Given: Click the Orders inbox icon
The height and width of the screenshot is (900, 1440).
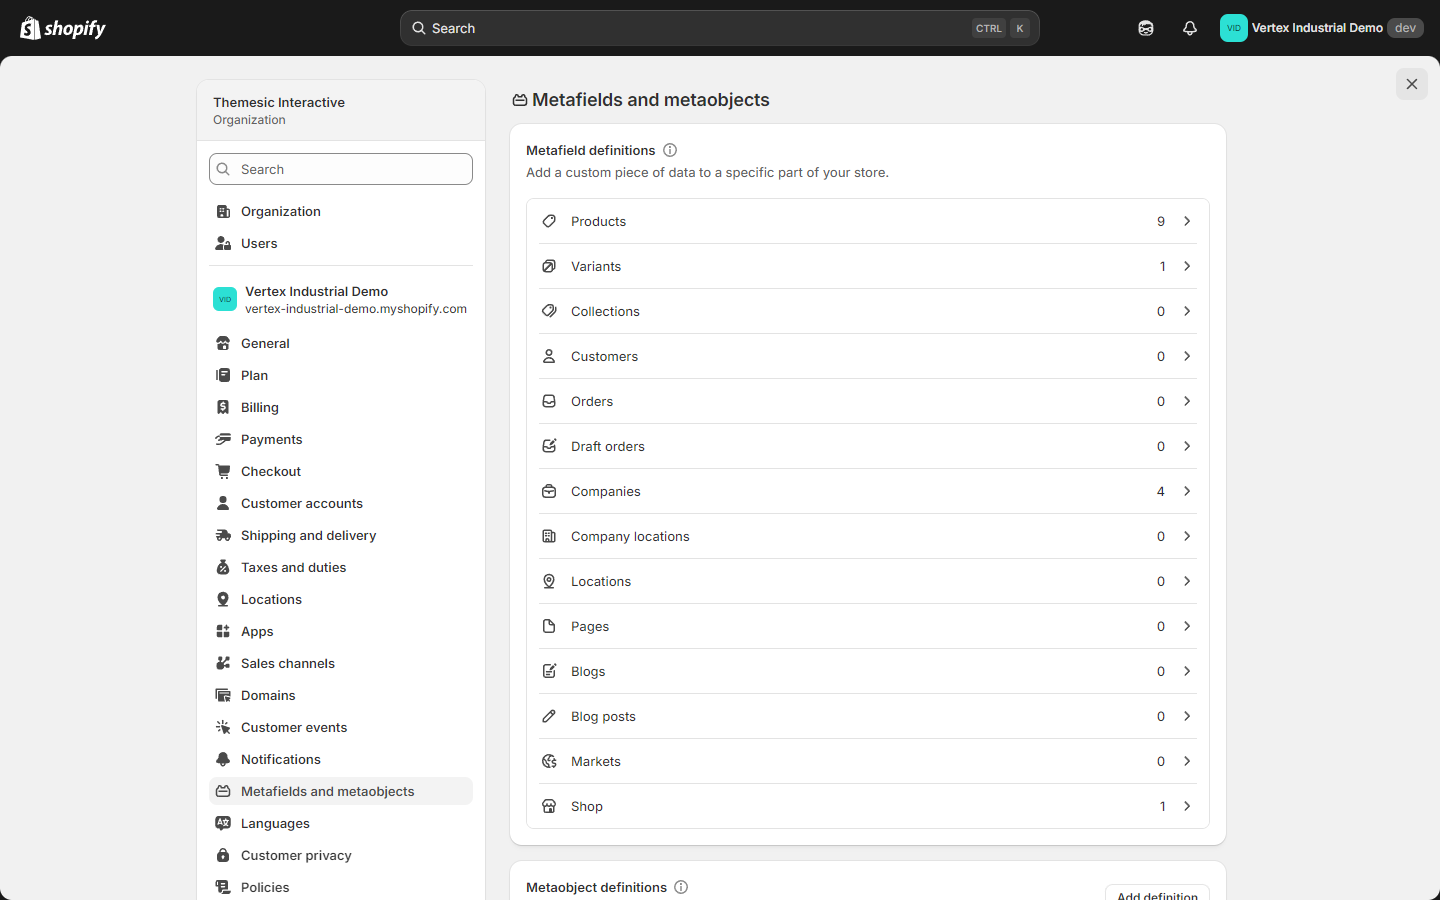Looking at the screenshot, I should (549, 401).
